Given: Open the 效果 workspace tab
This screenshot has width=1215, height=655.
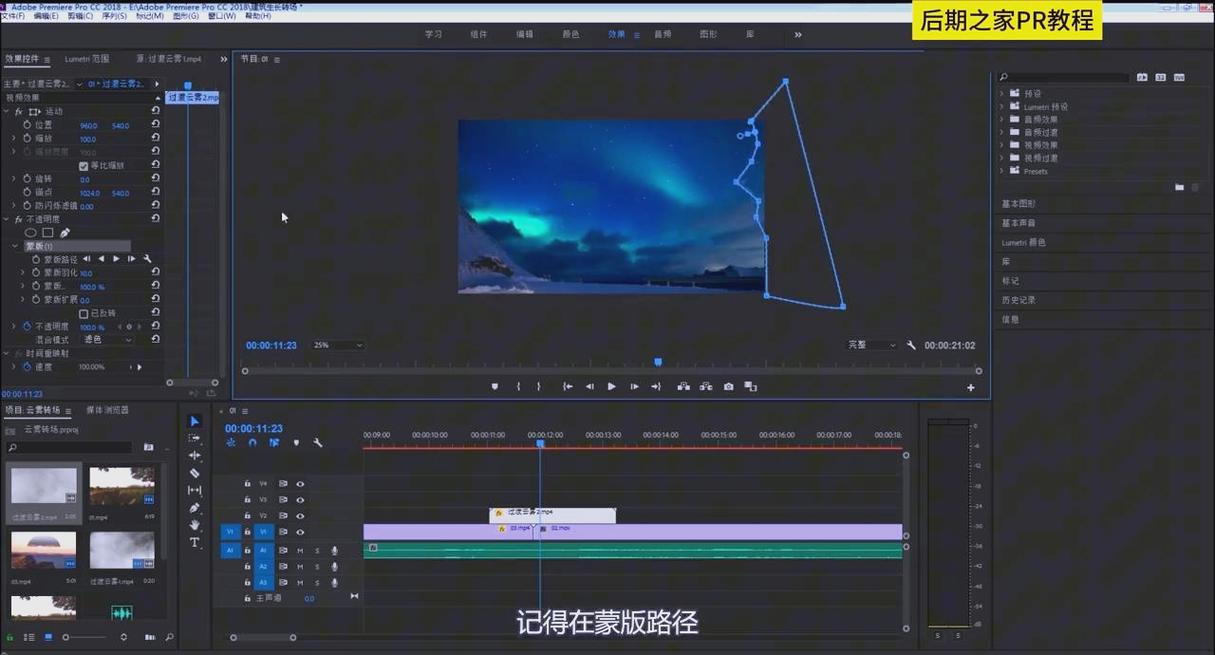Looking at the screenshot, I should [616, 34].
